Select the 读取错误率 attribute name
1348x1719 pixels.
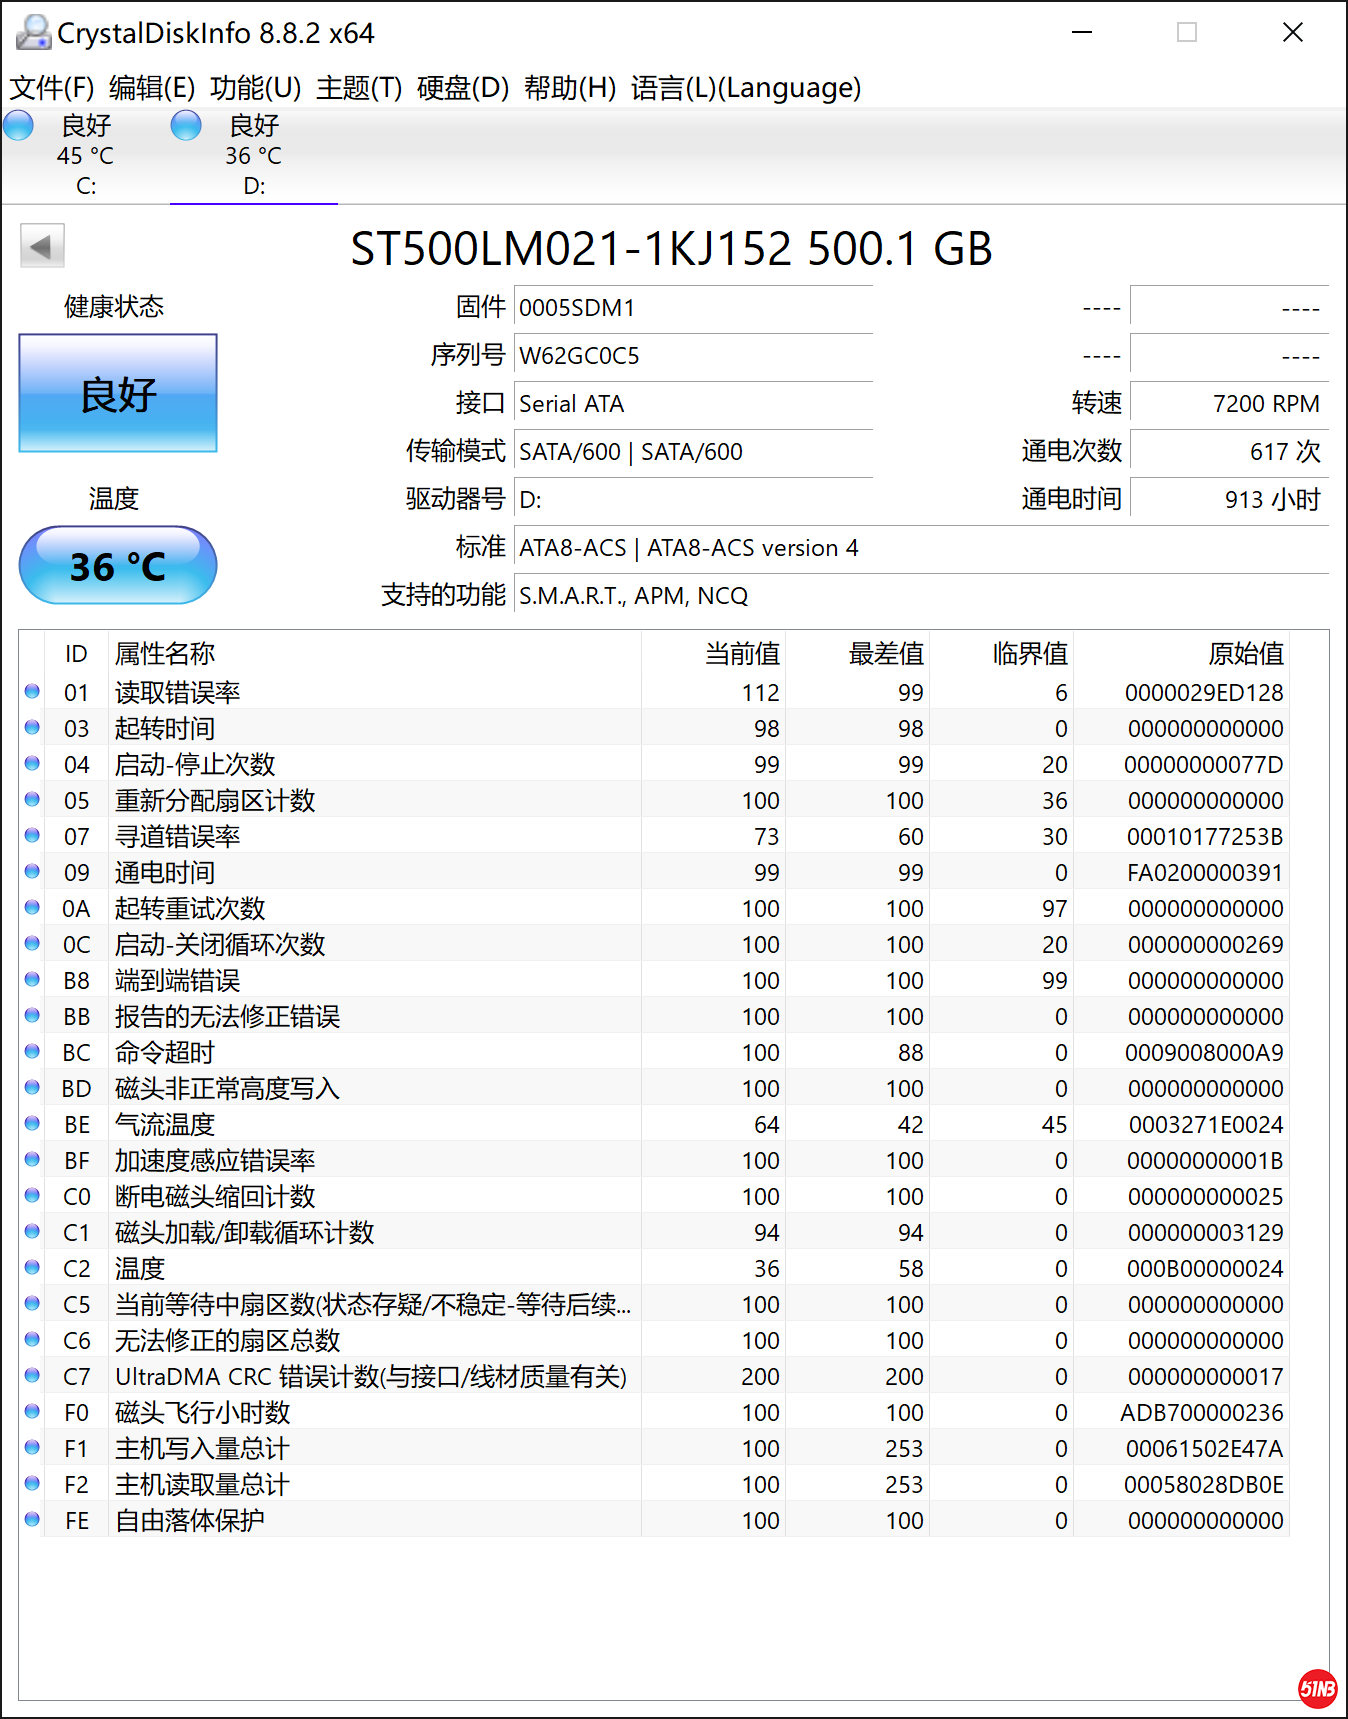click(x=177, y=693)
